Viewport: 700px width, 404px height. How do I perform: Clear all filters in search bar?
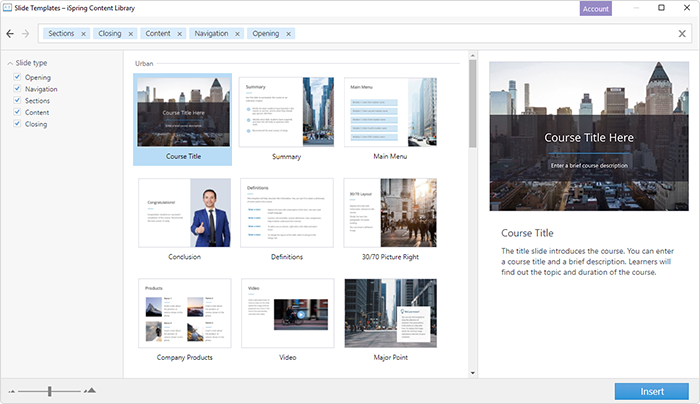(x=682, y=33)
